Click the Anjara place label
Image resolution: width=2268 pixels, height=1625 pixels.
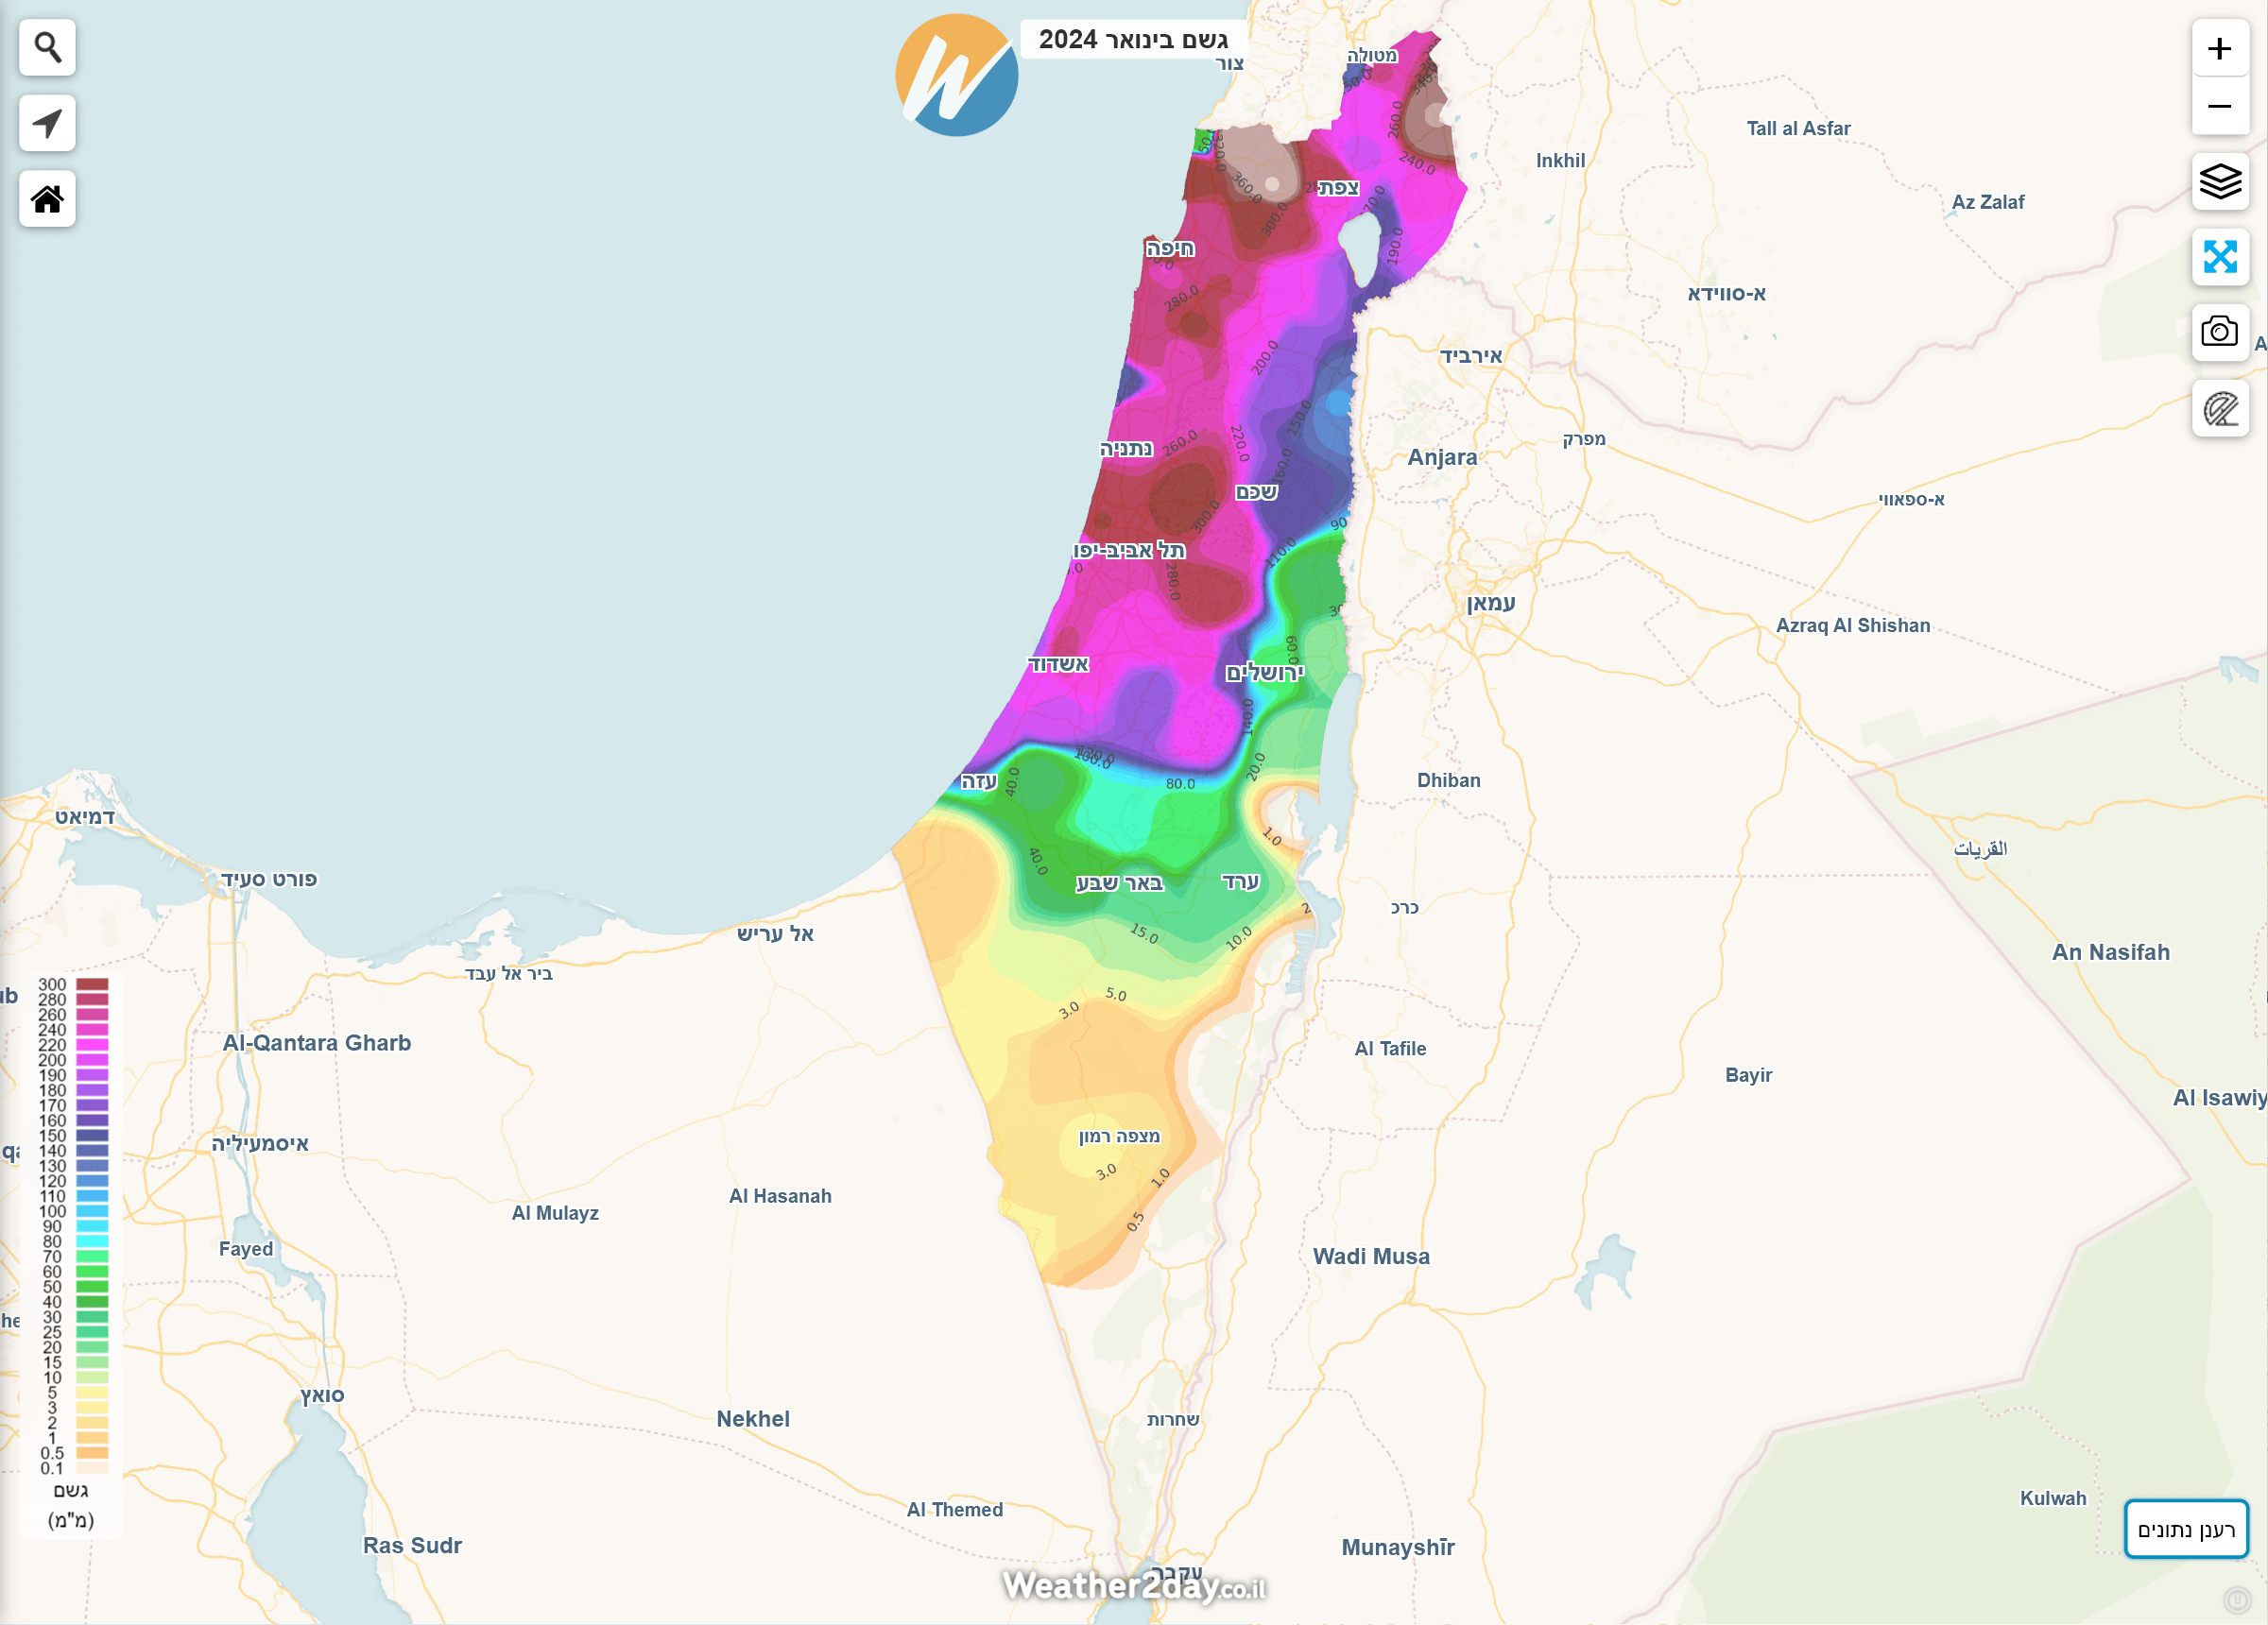pyautogui.click(x=1442, y=457)
